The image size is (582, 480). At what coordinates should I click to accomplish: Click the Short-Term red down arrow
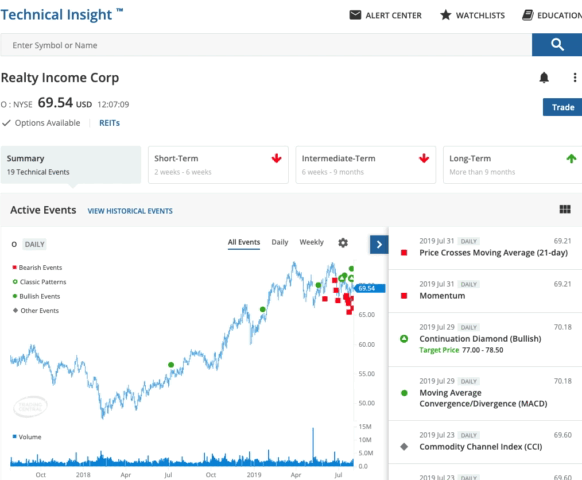[276, 159]
